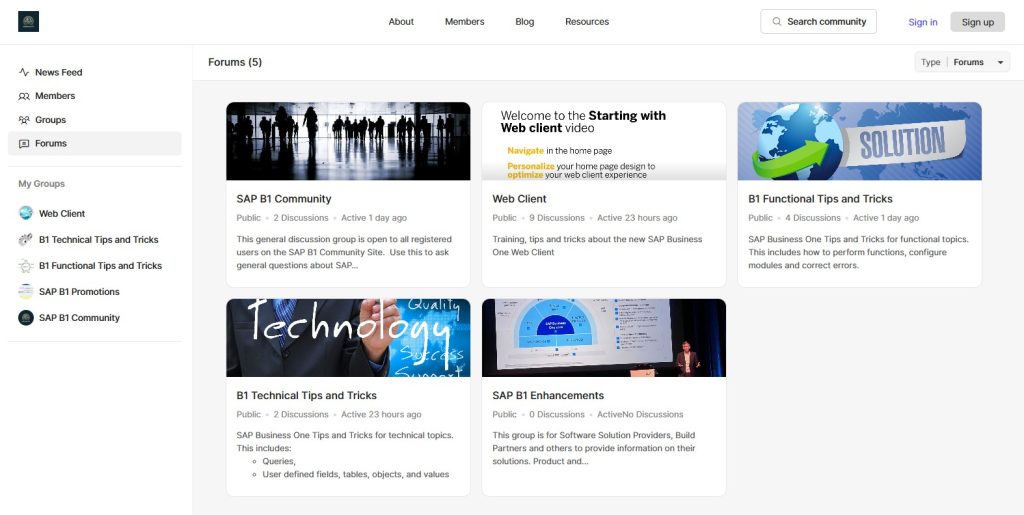Click into the Search community field
The height and width of the screenshot is (515, 1024).
click(x=818, y=22)
